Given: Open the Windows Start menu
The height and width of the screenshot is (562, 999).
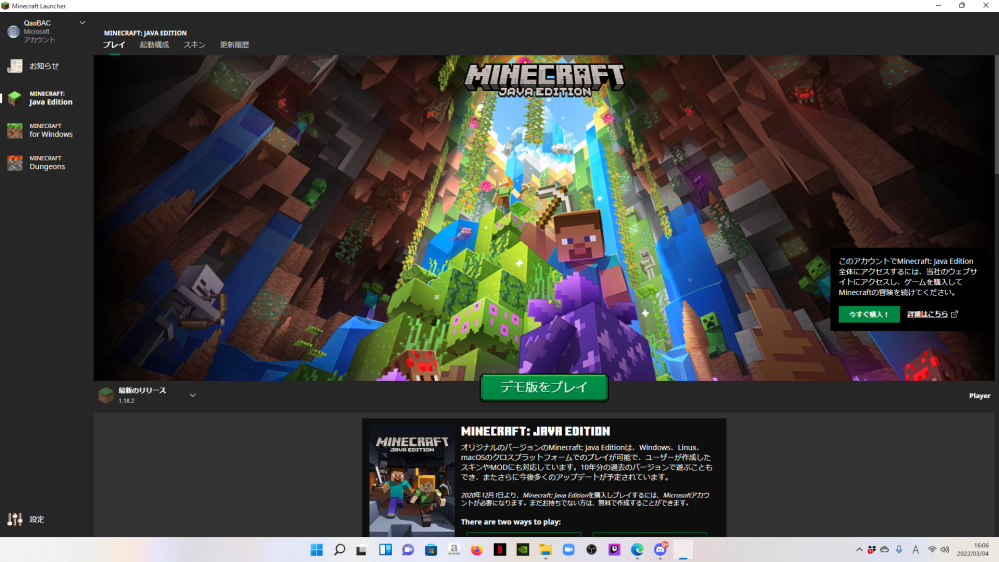Looking at the screenshot, I should [x=317, y=550].
